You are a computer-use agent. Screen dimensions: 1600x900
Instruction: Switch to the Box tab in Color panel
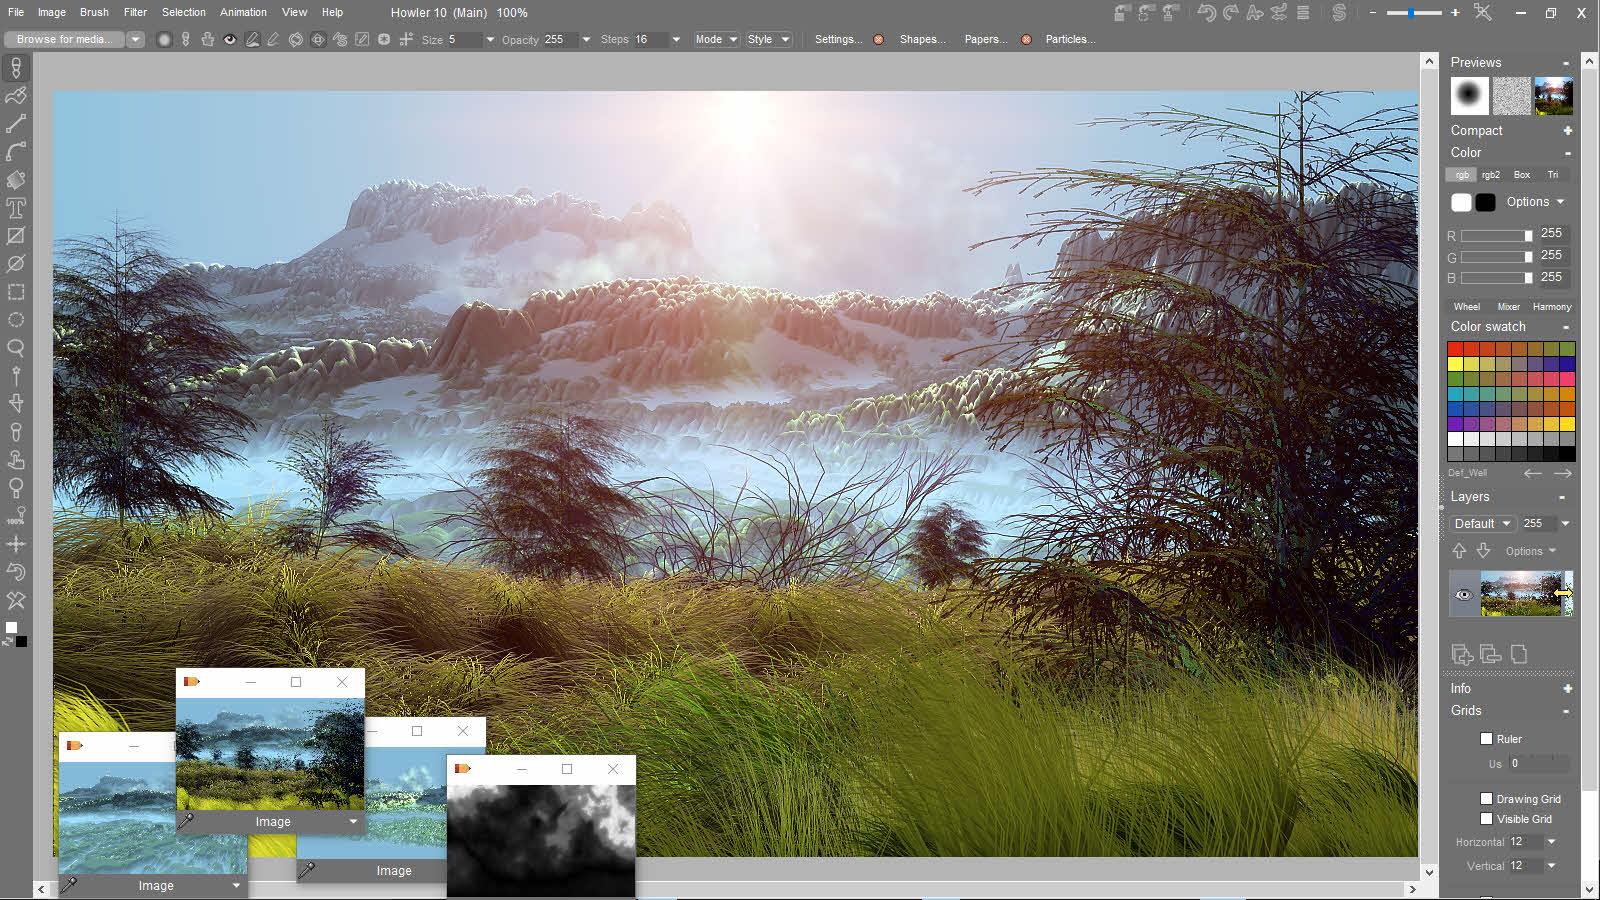tap(1521, 174)
